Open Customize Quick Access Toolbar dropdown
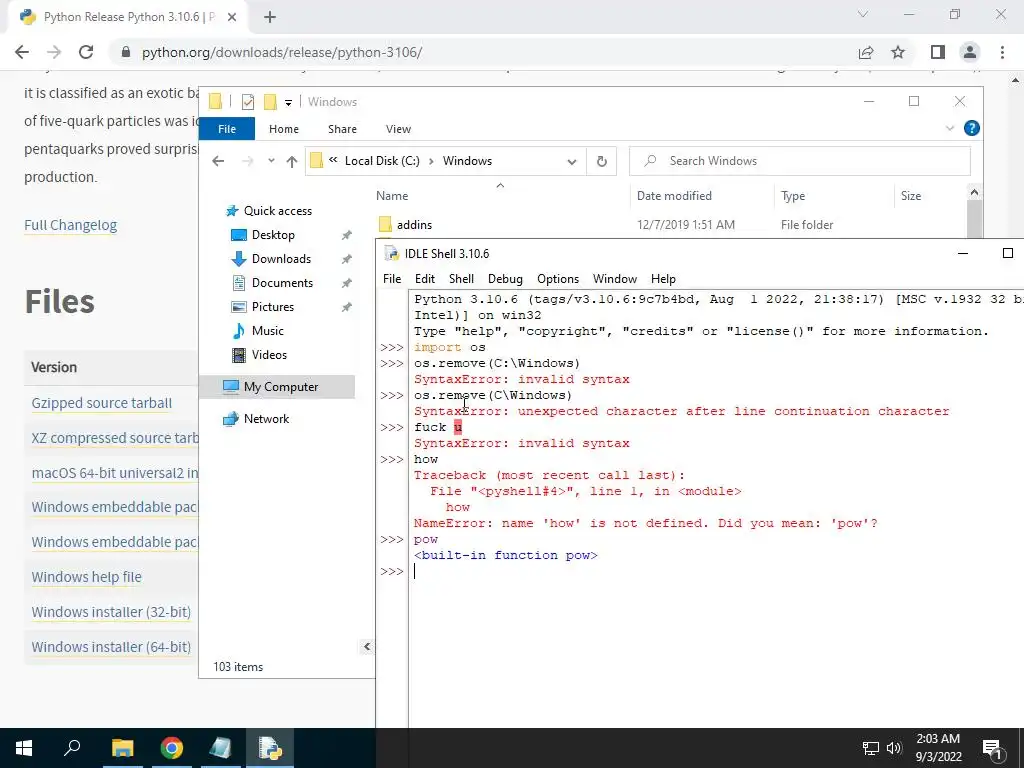1024x768 pixels. click(288, 103)
